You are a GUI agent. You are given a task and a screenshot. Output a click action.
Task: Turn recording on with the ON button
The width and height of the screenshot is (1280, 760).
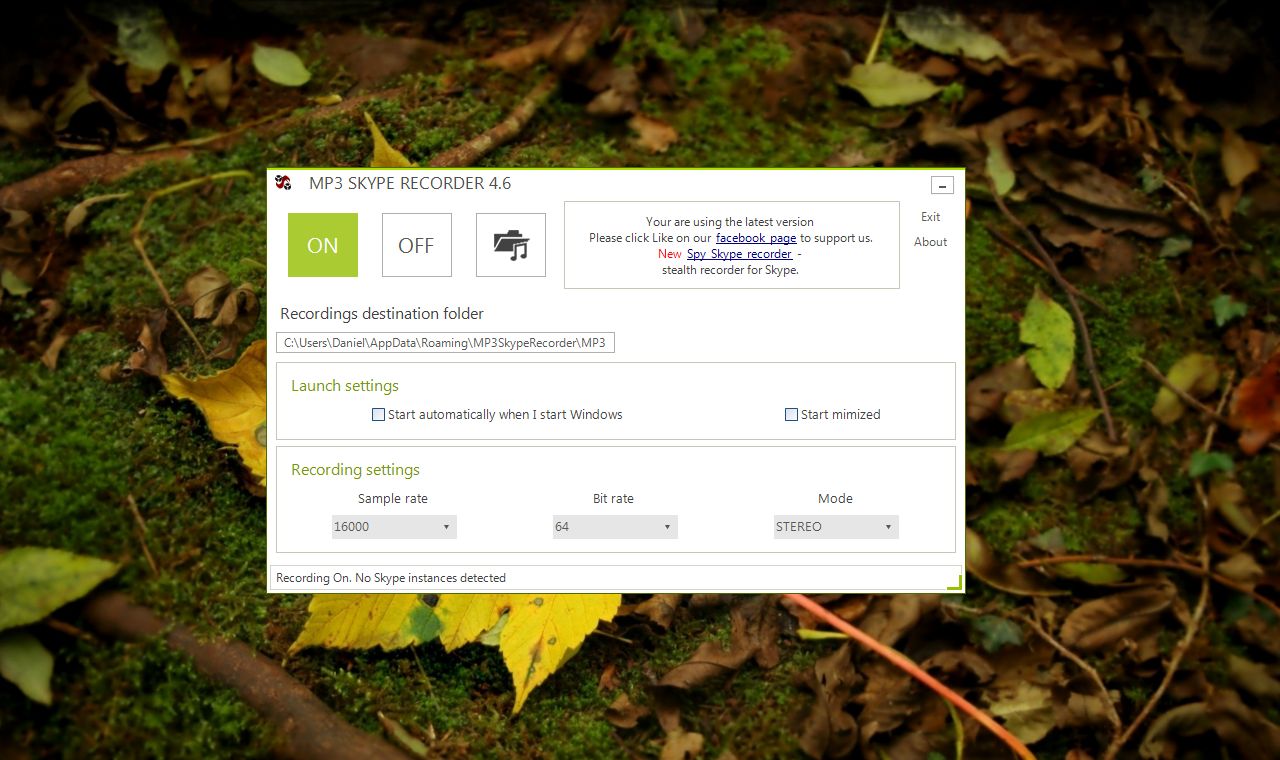coord(323,245)
